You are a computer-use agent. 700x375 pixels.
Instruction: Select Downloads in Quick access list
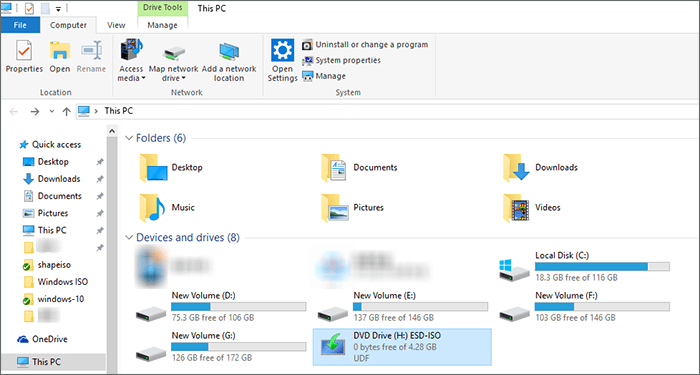(x=52, y=179)
